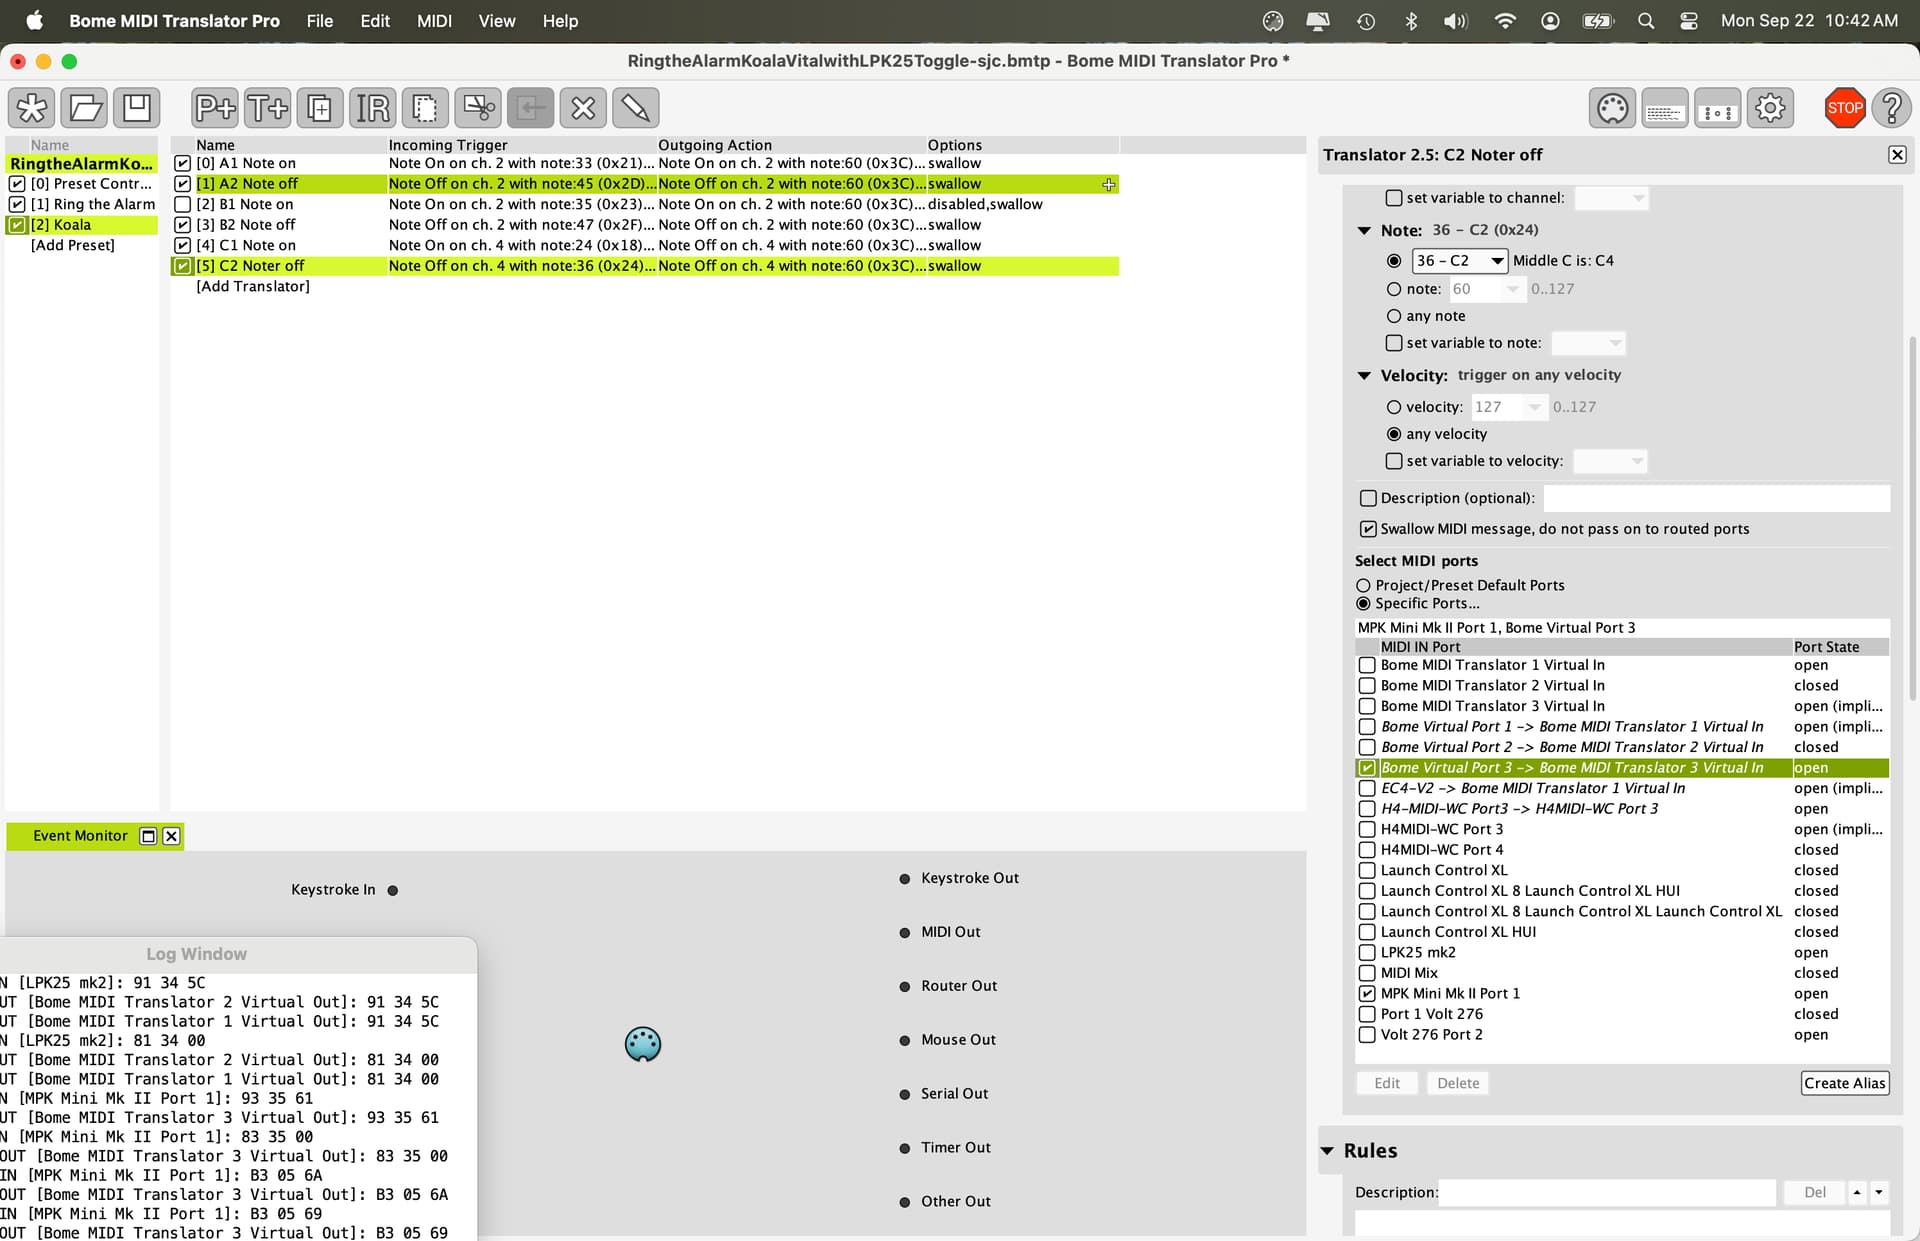
Task: Collapse the Velocity section triangle
Action: [x=1364, y=375]
